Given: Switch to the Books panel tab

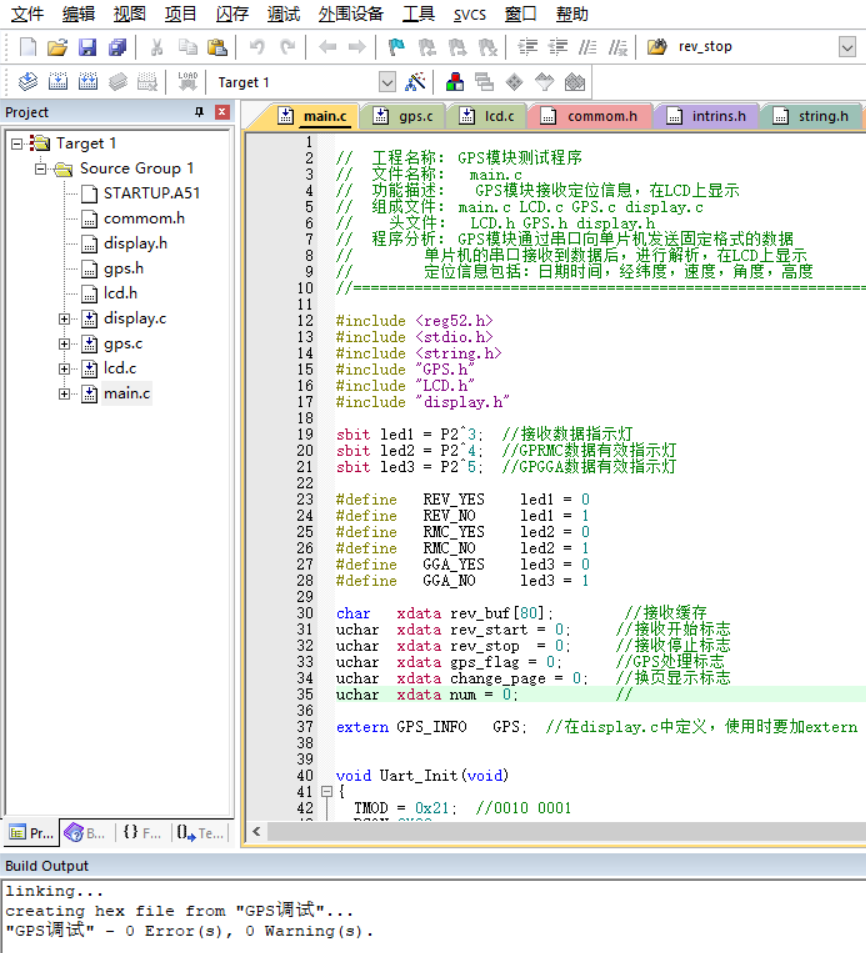Looking at the screenshot, I should pyautogui.click(x=85, y=833).
